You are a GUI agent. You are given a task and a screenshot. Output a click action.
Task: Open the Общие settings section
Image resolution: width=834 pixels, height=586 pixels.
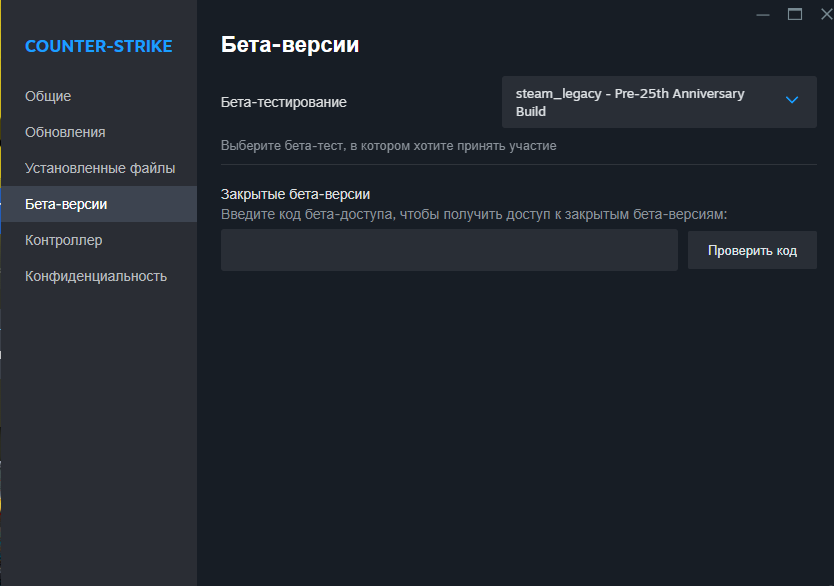(99, 96)
